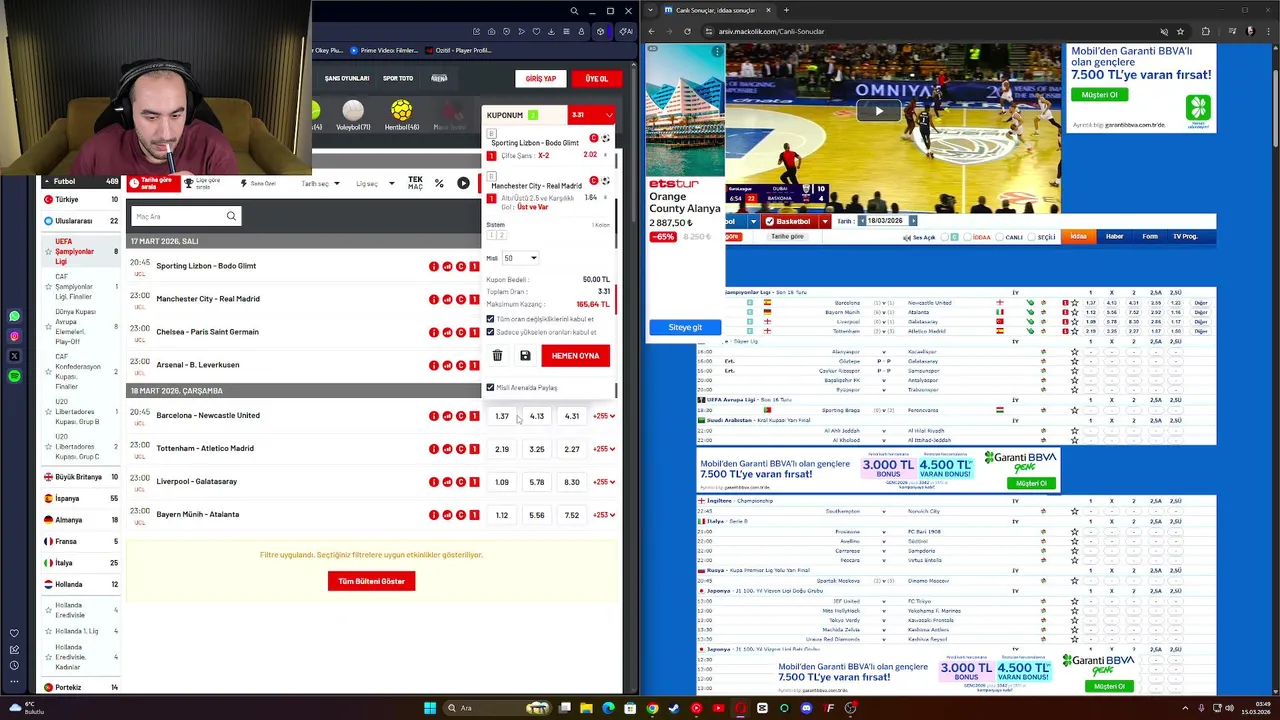Toggle 'Sadece yükselen oranları kabul et' checkbox

click(490, 332)
